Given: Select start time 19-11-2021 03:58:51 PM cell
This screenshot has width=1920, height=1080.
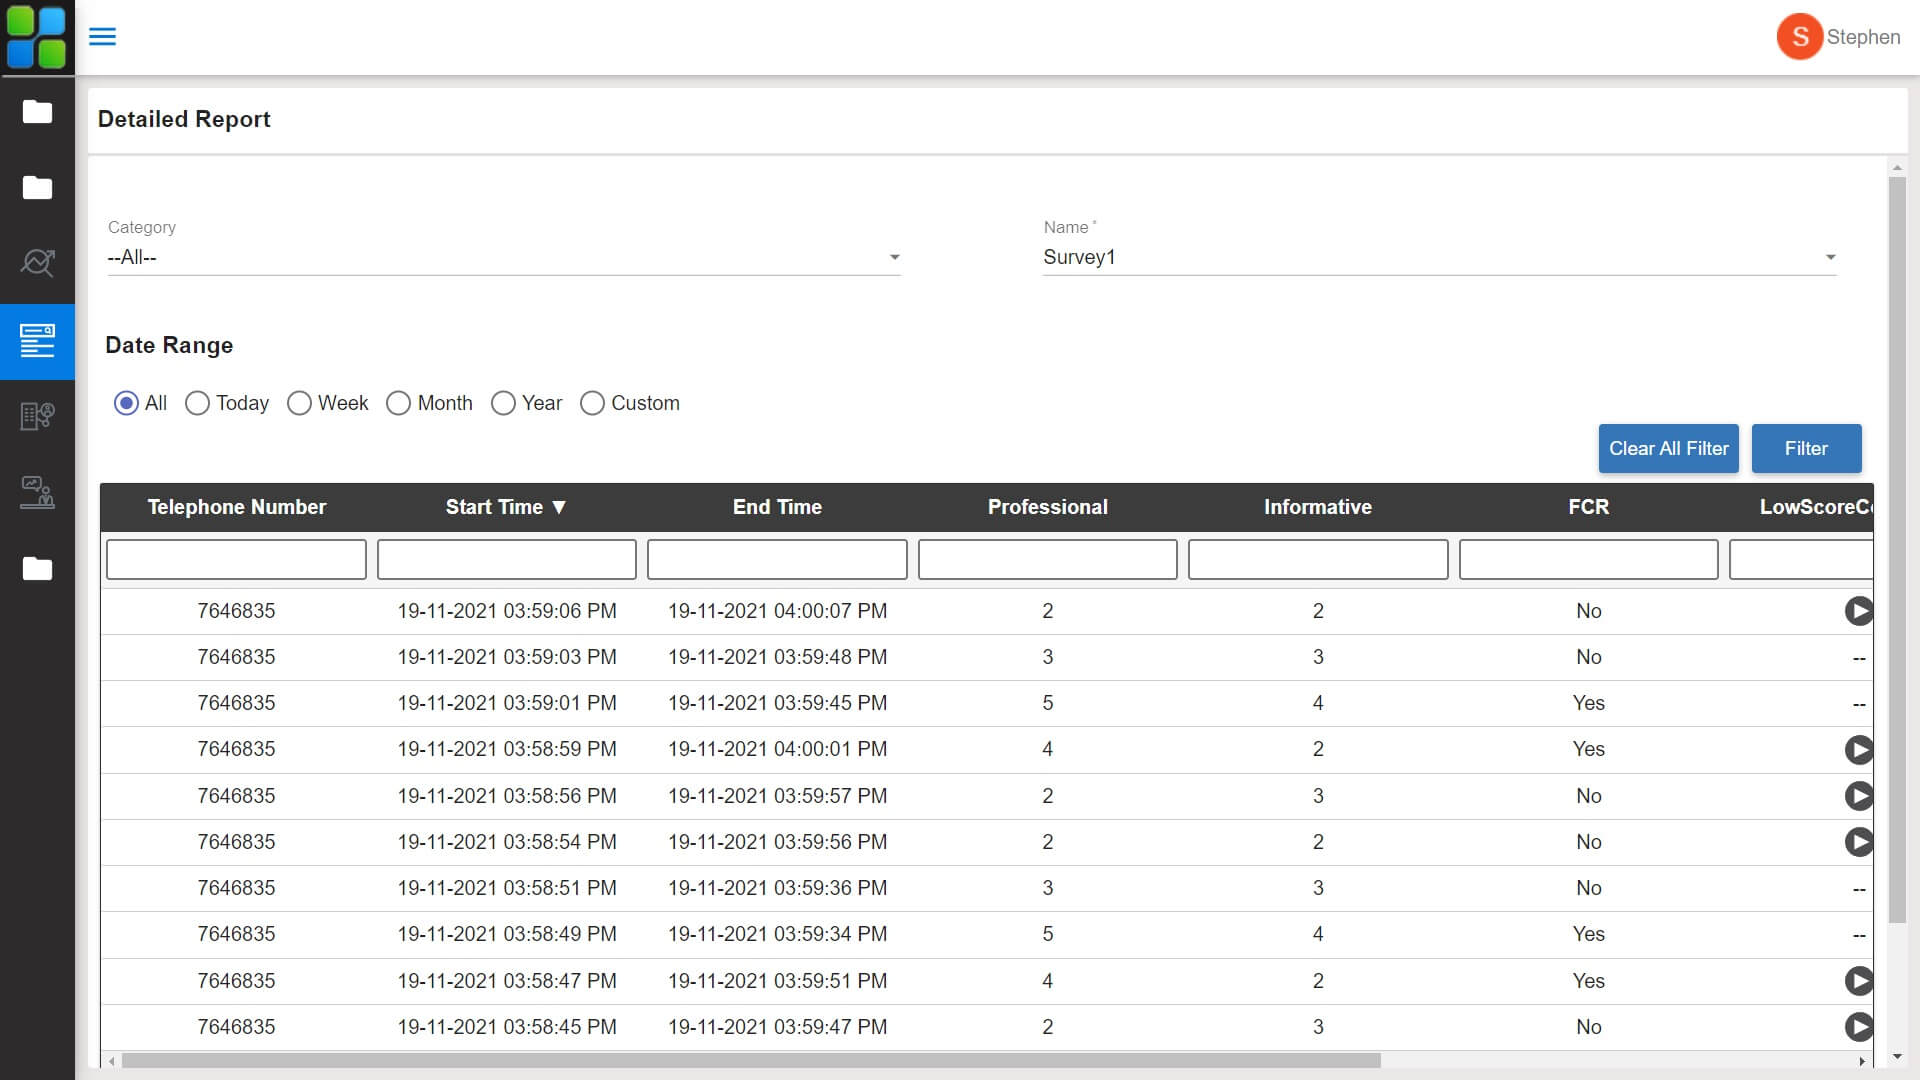Looking at the screenshot, I should [x=506, y=888].
